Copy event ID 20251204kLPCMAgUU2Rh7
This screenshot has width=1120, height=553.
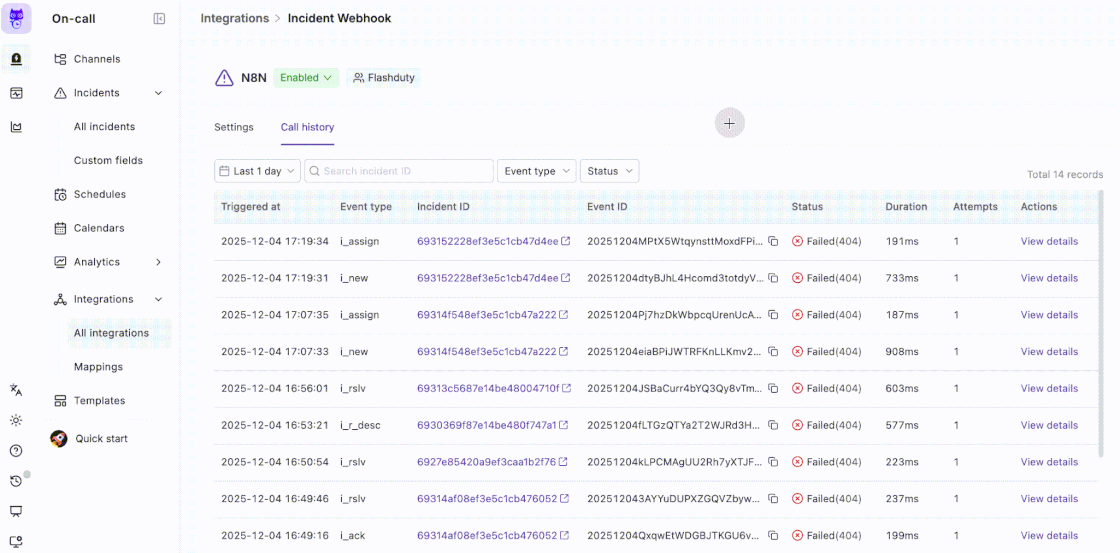(x=773, y=462)
